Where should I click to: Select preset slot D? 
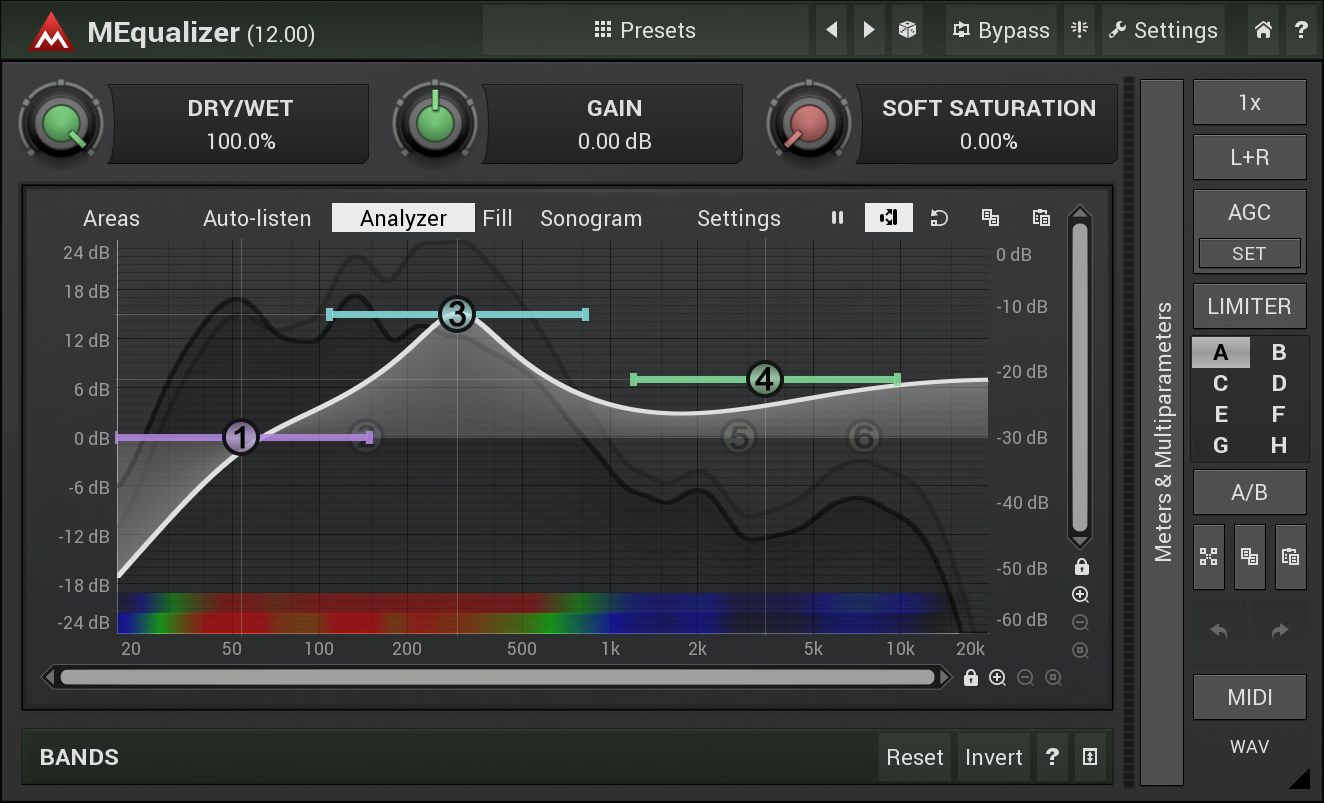pyautogui.click(x=1278, y=384)
